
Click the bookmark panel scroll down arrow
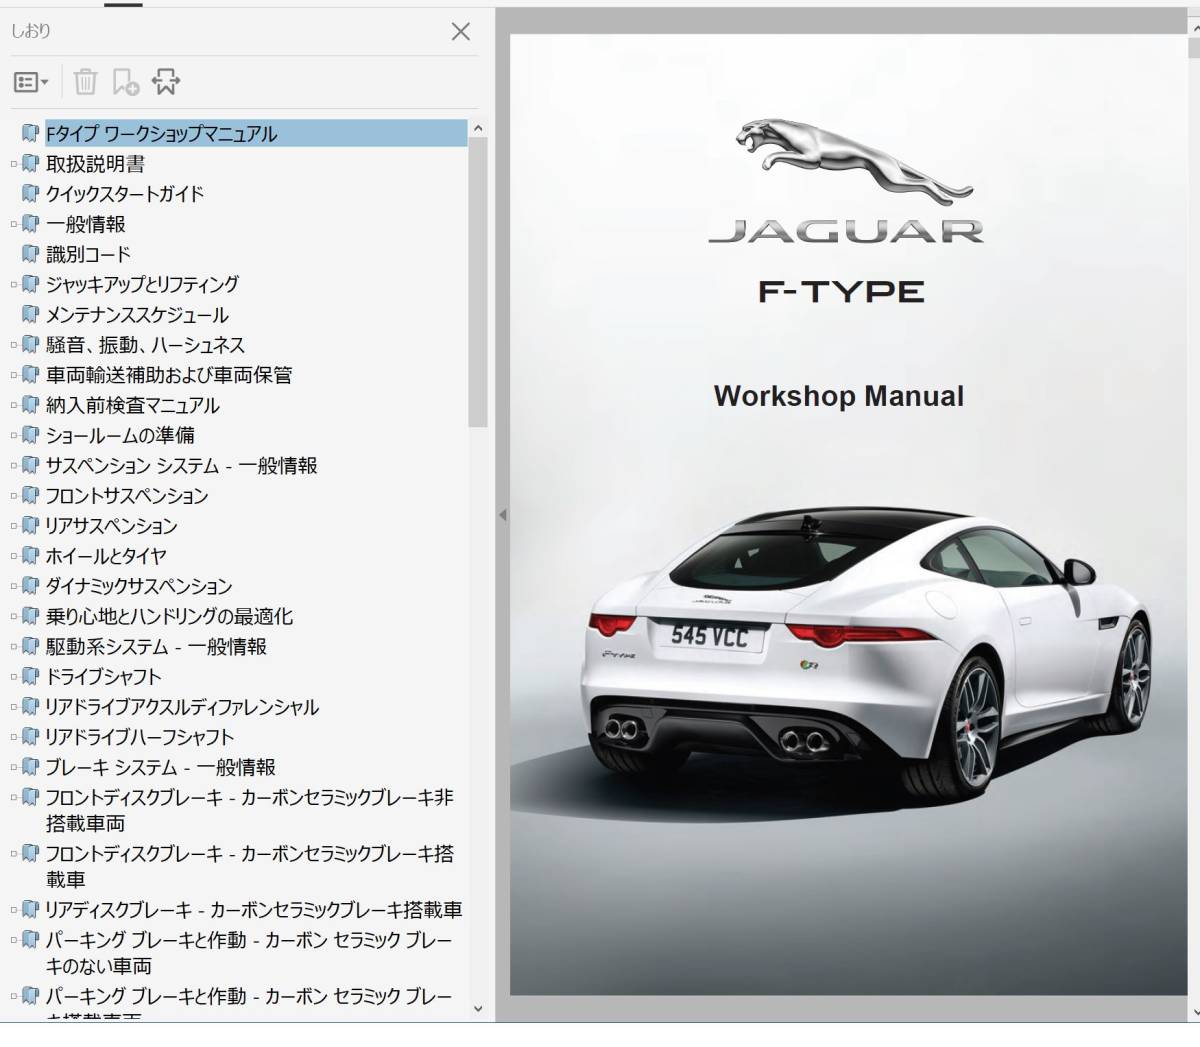(x=477, y=1008)
